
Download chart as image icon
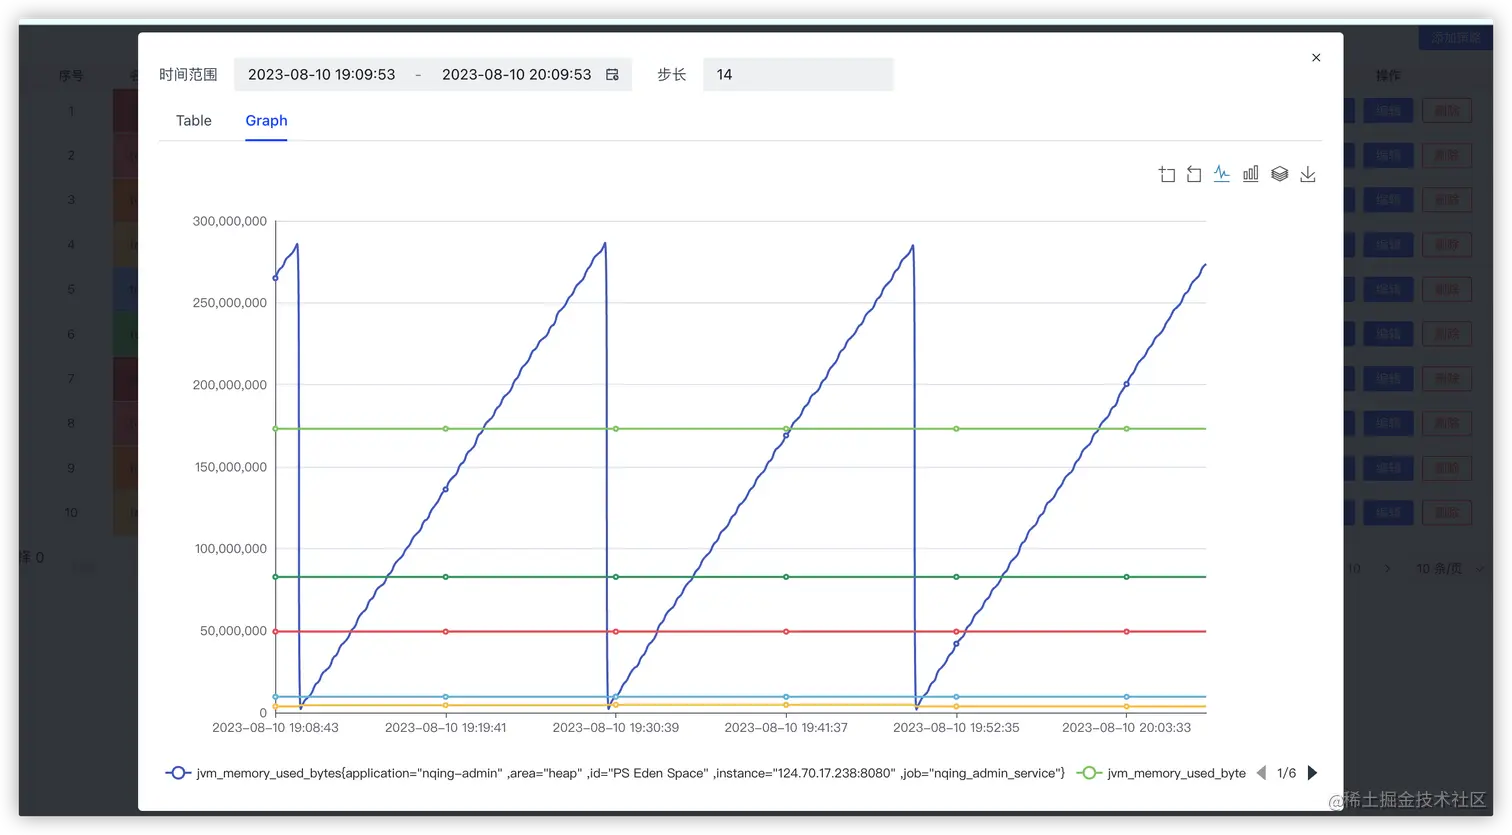click(x=1308, y=174)
